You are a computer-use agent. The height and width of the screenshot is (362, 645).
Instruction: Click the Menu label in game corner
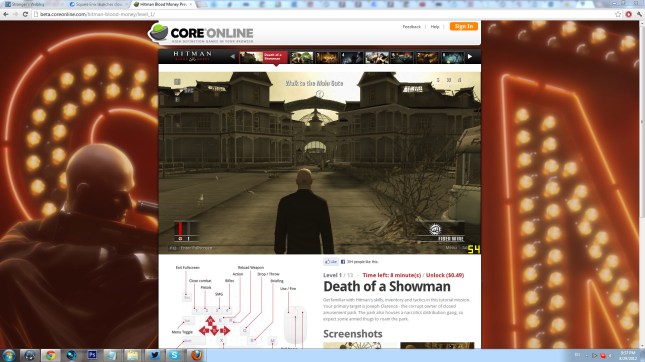pyautogui.click(x=451, y=248)
